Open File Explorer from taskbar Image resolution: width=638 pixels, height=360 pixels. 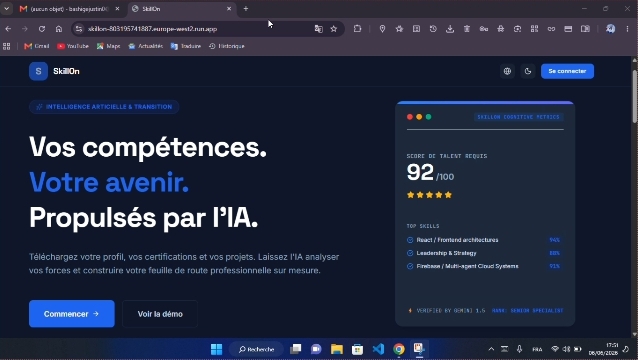336,349
